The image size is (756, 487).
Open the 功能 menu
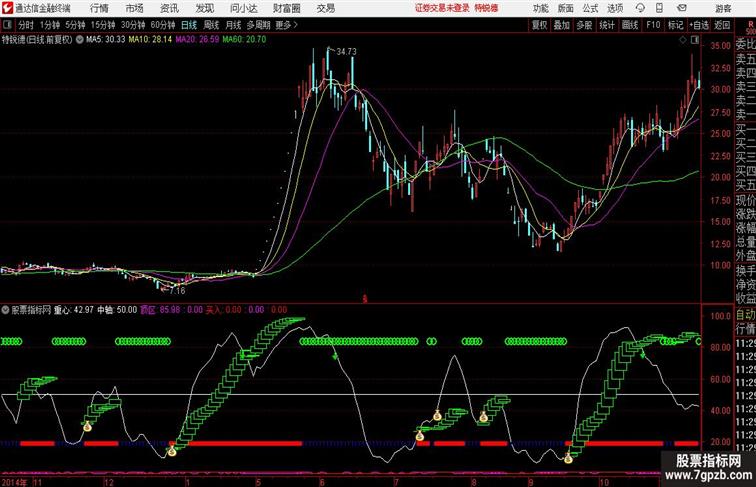point(540,8)
